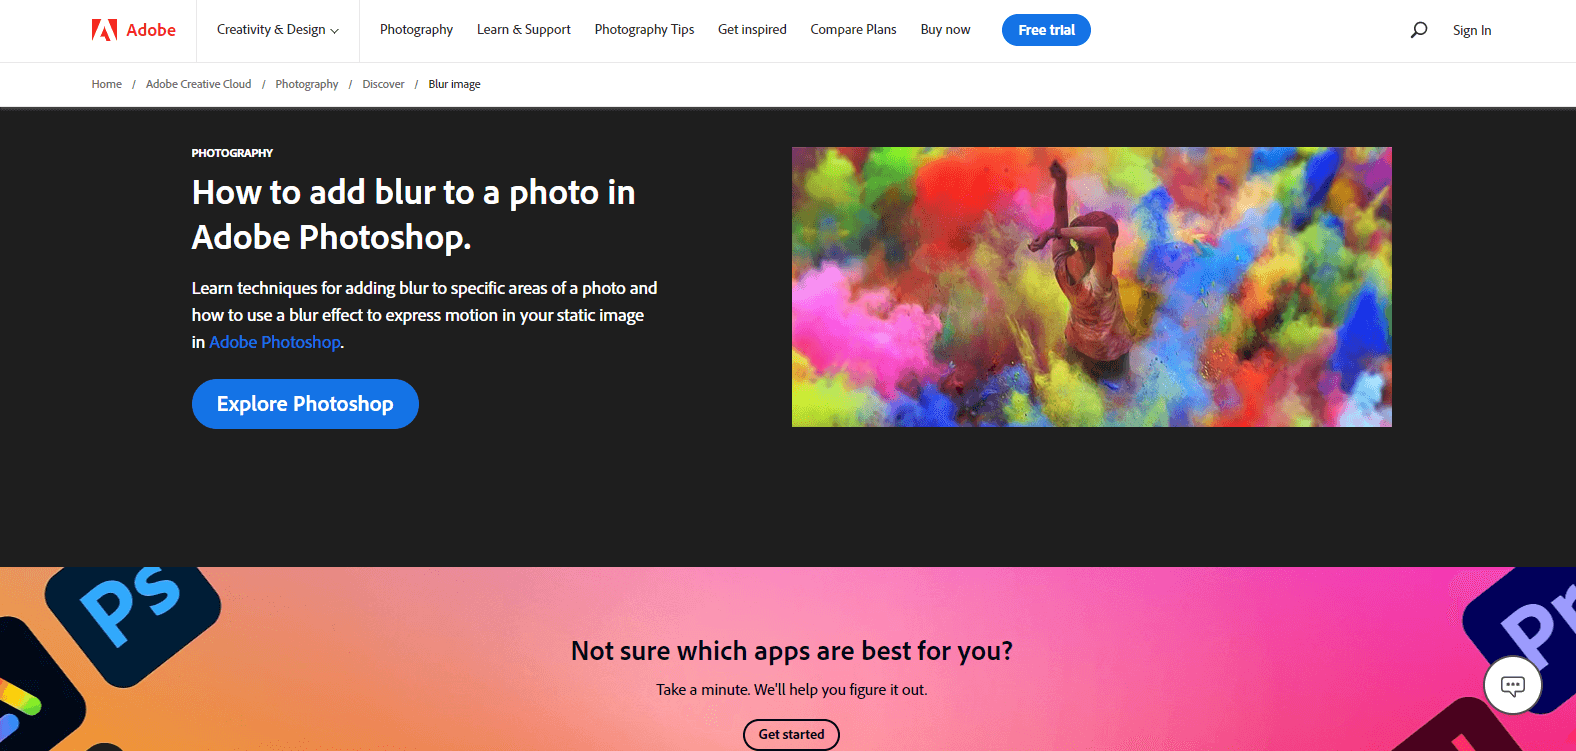Click the 'Take a minute' subtext
The image size is (1576, 751).
coord(791,690)
